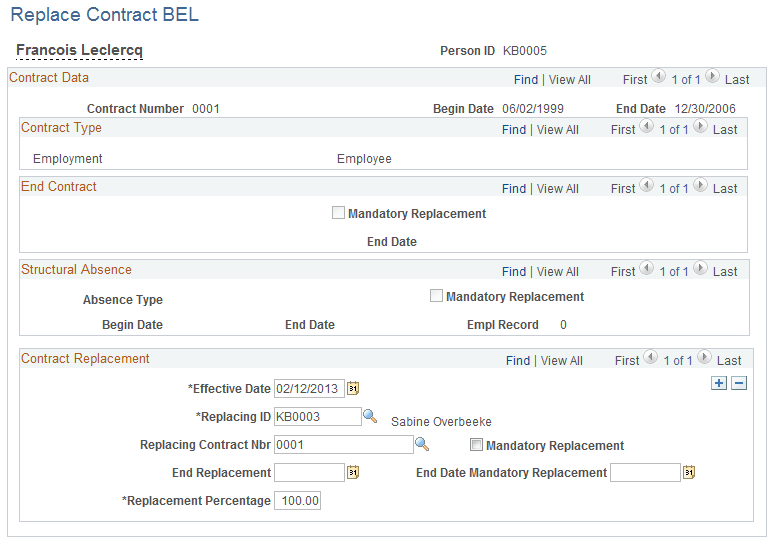The height and width of the screenshot is (542, 772).
Task: Show previous row arrow in End Contract
Action: [x=646, y=186]
